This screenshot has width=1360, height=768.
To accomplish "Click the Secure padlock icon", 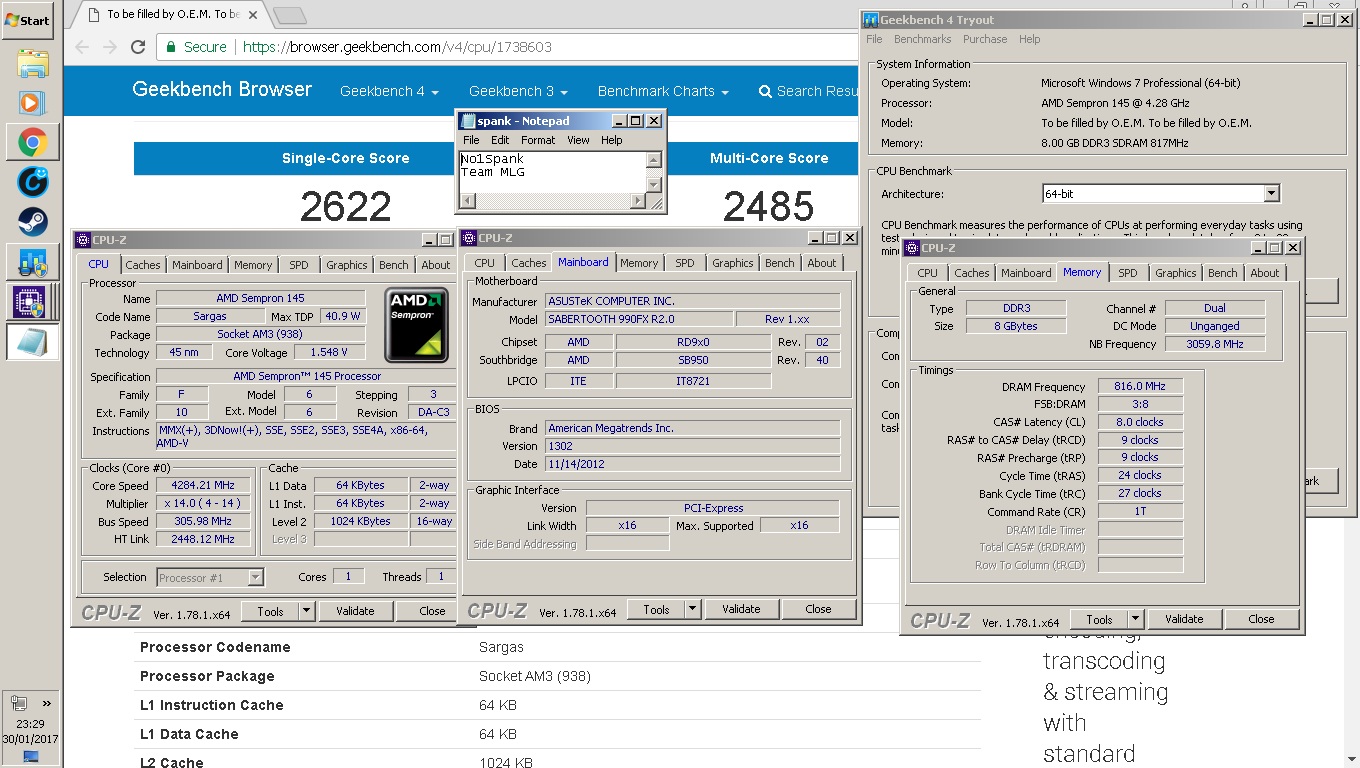I will [172, 47].
